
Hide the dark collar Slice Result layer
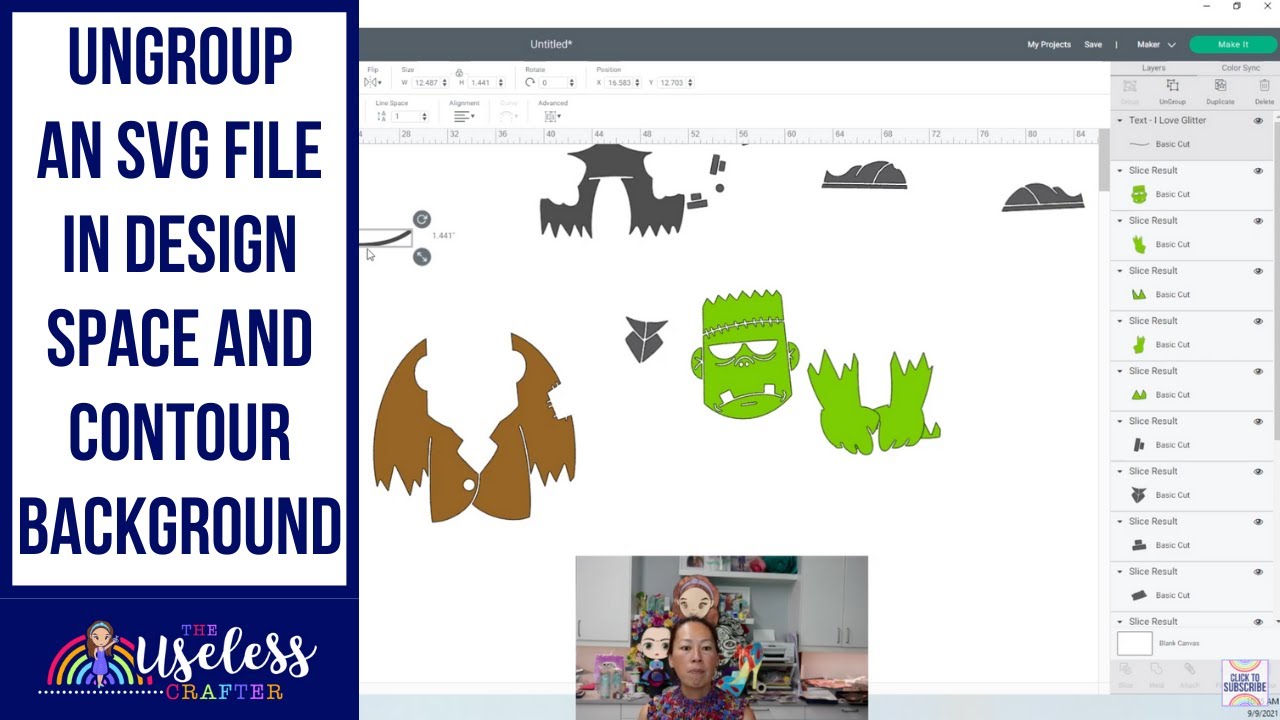[1258, 471]
